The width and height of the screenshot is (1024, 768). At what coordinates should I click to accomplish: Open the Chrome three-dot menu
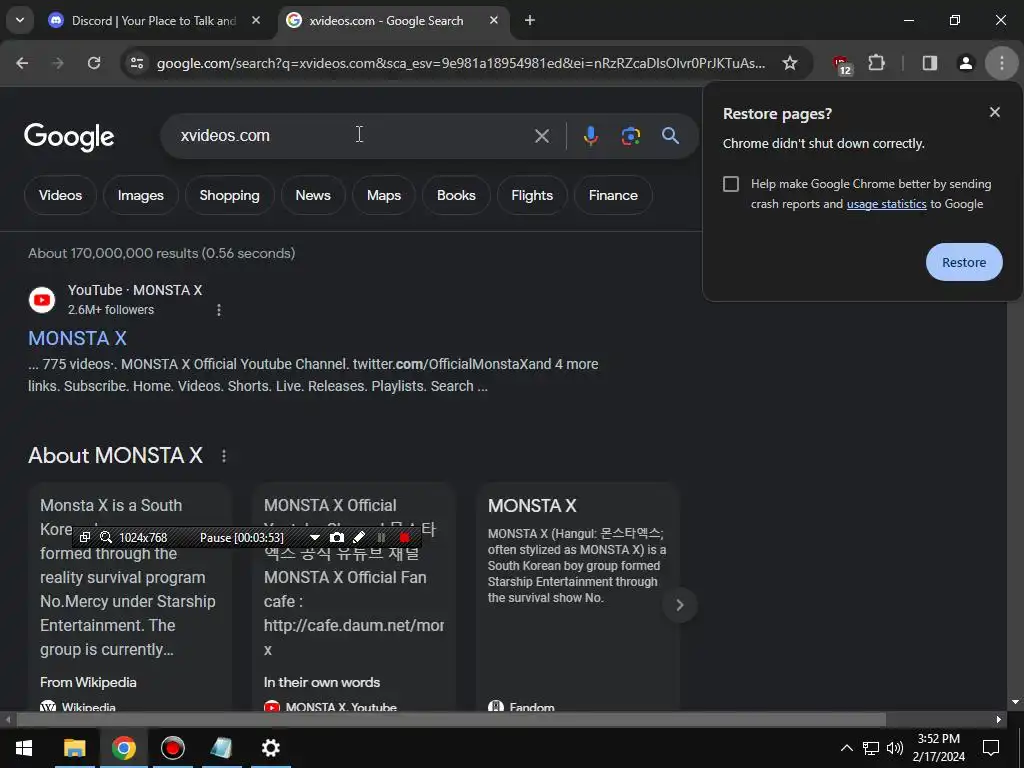(1002, 63)
